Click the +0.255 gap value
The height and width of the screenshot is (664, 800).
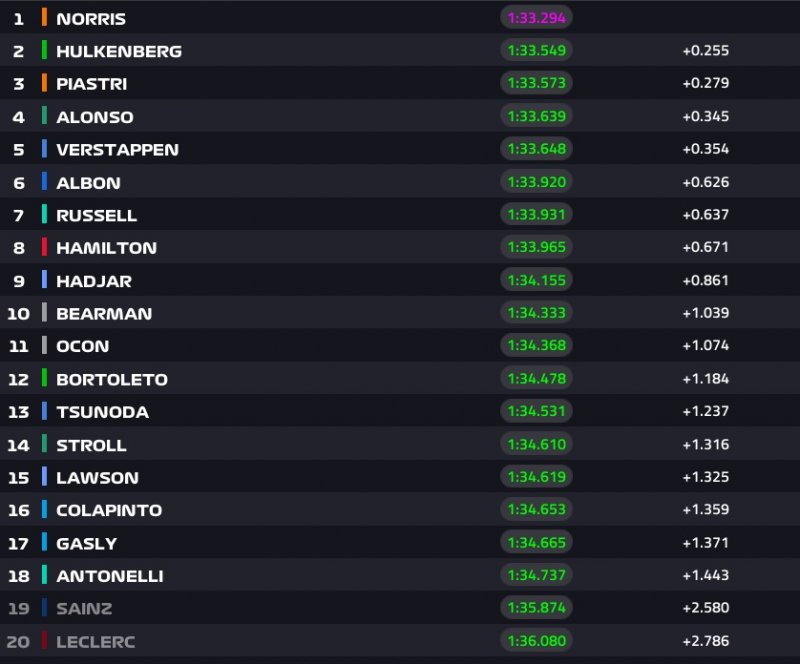point(705,51)
